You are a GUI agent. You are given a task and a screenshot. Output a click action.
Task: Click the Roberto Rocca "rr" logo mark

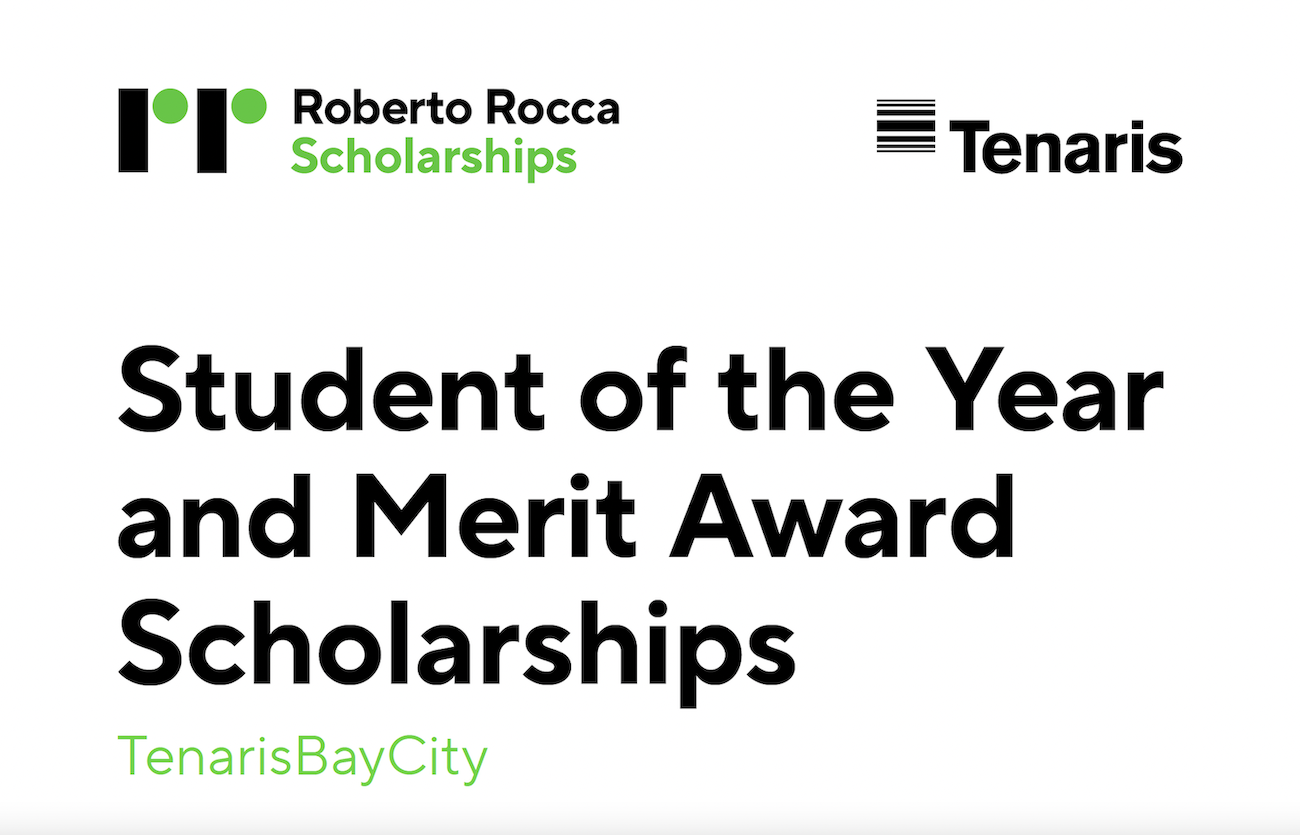point(192,130)
